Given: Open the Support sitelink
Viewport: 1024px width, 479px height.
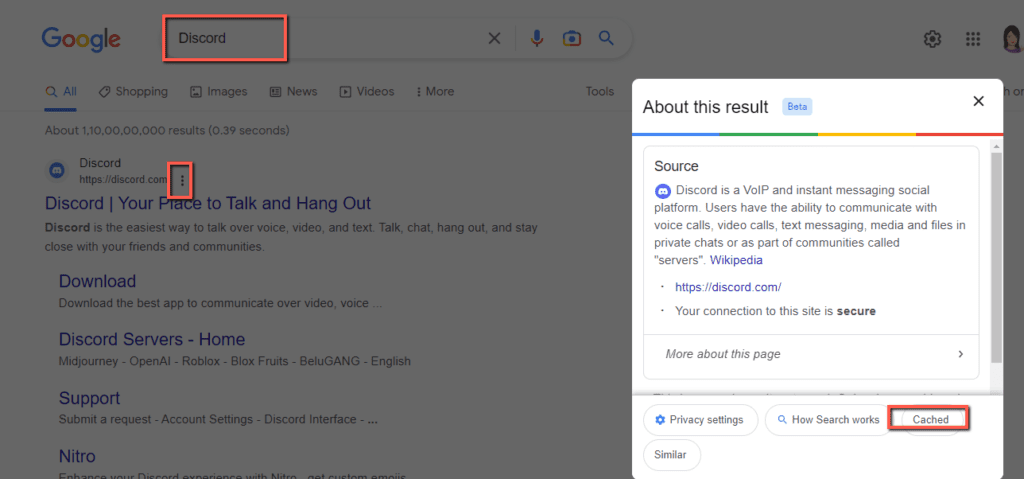Looking at the screenshot, I should (x=89, y=398).
